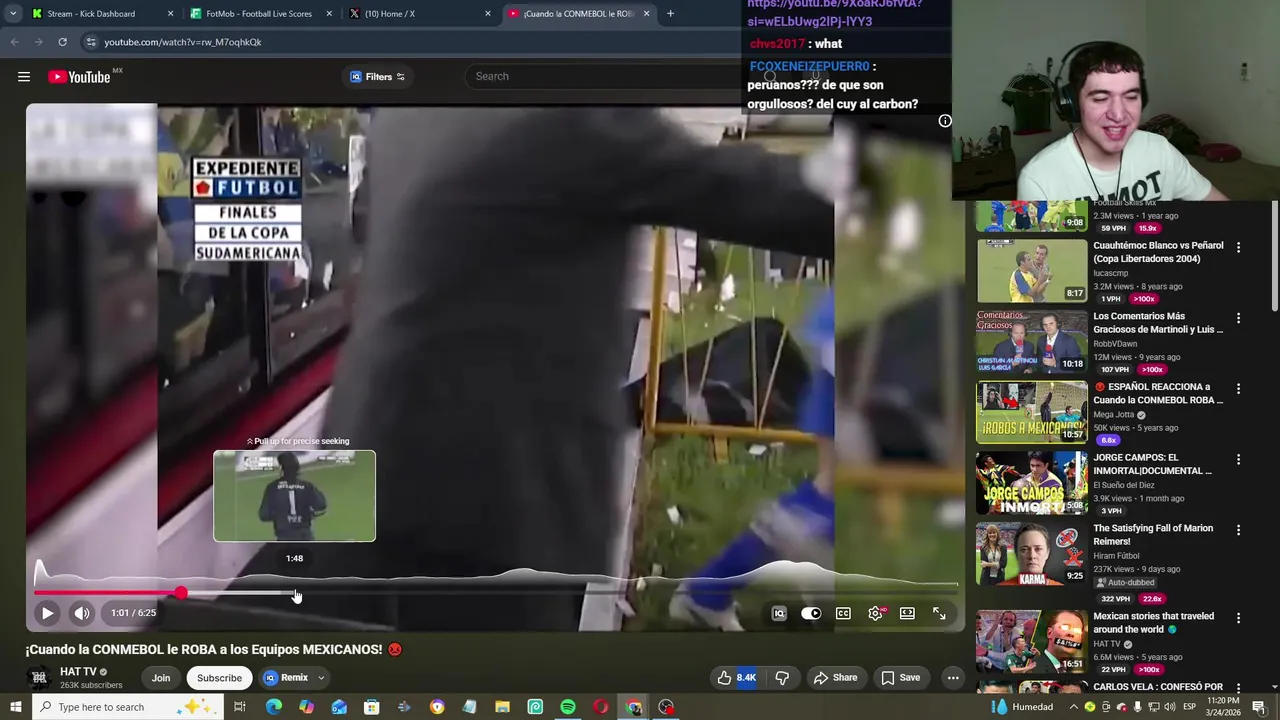Go back in browser history
Screen dimensions: 1280x720
coord(14,42)
